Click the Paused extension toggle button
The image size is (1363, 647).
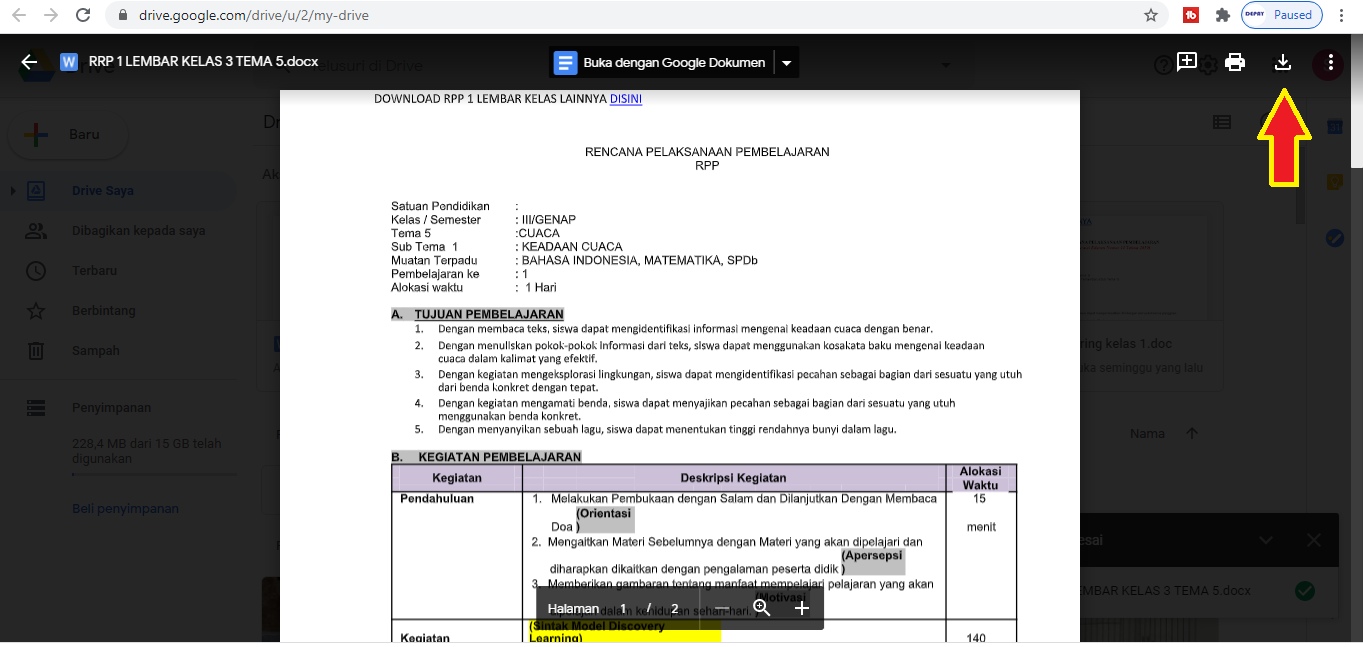(x=1283, y=15)
